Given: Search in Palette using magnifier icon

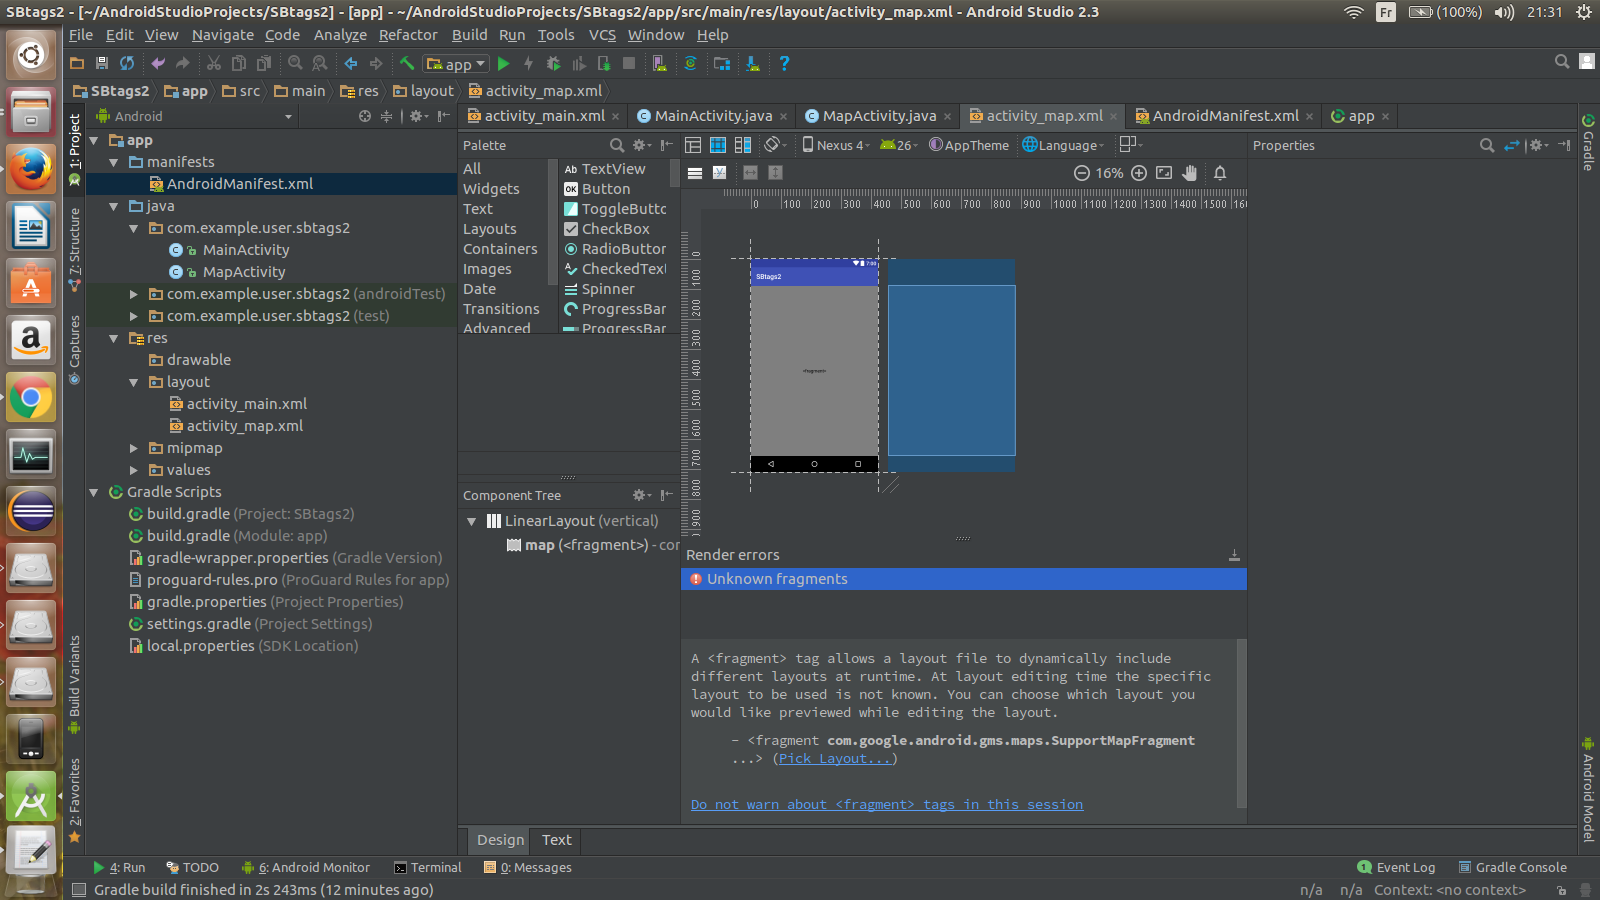Looking at the screenshot, I should pos(617,145).
